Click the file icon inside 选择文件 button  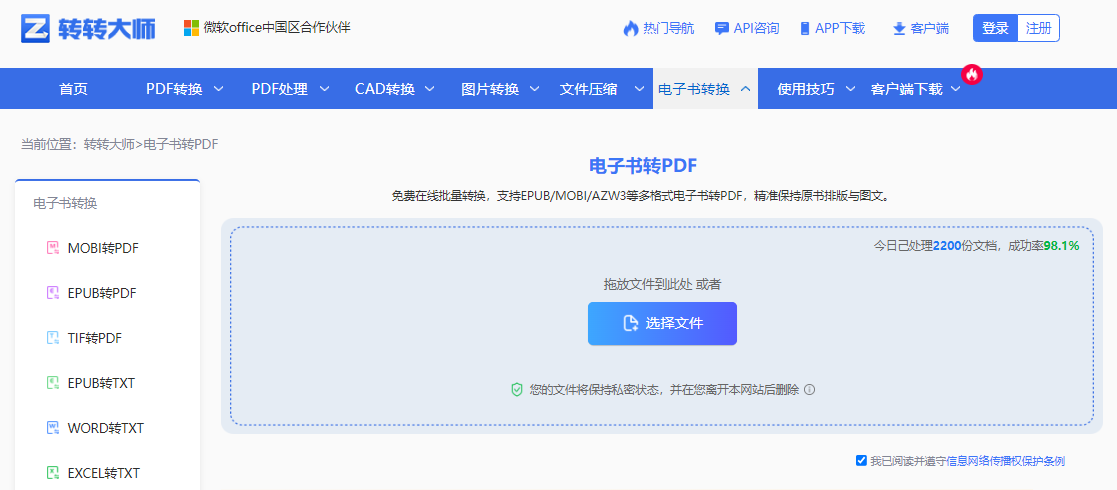630,323
